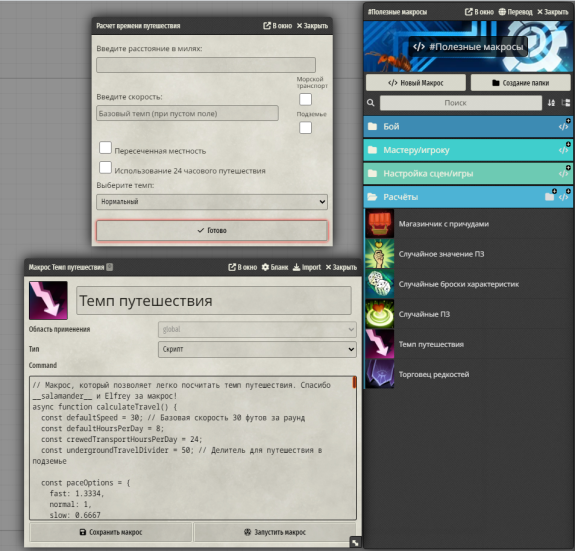
Task: Click the add macro icon on the Бой folder
Action: pyautogui.click(x=564, y=126)
